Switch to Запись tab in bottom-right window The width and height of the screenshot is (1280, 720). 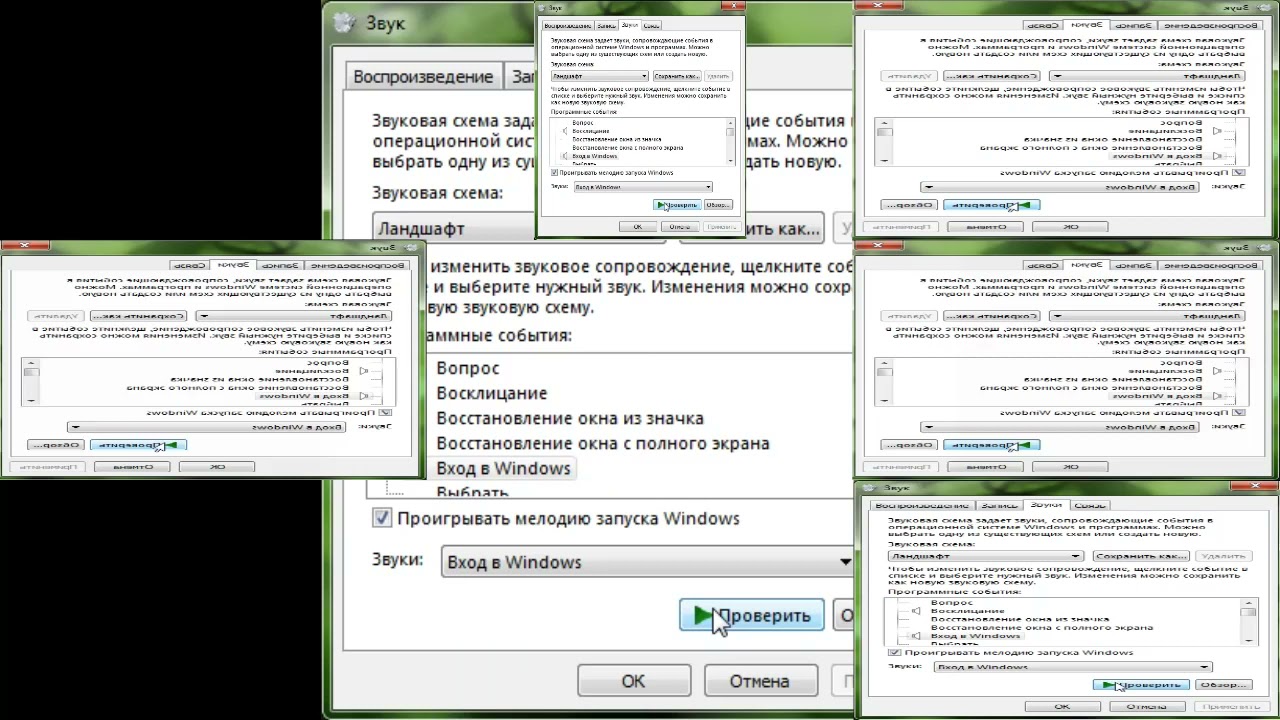click(1000, 506)
